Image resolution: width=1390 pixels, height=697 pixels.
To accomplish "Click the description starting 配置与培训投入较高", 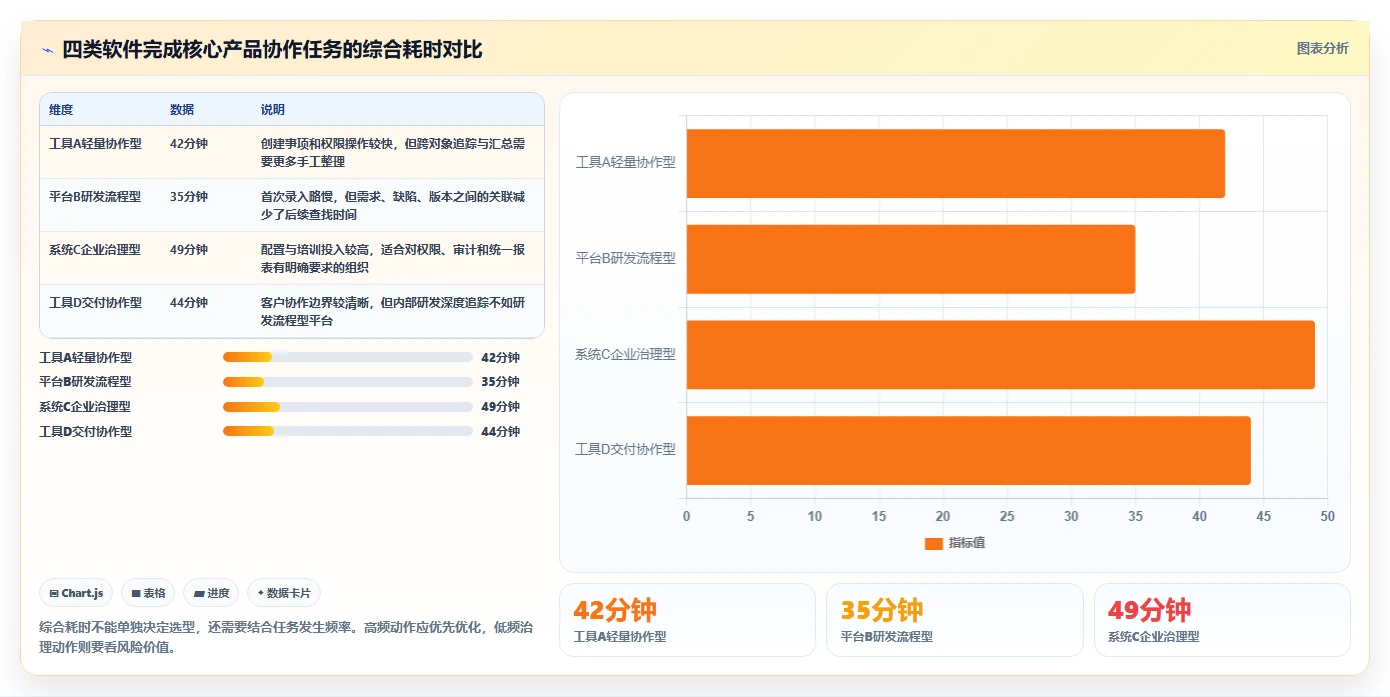I will (x=393, y=258).
